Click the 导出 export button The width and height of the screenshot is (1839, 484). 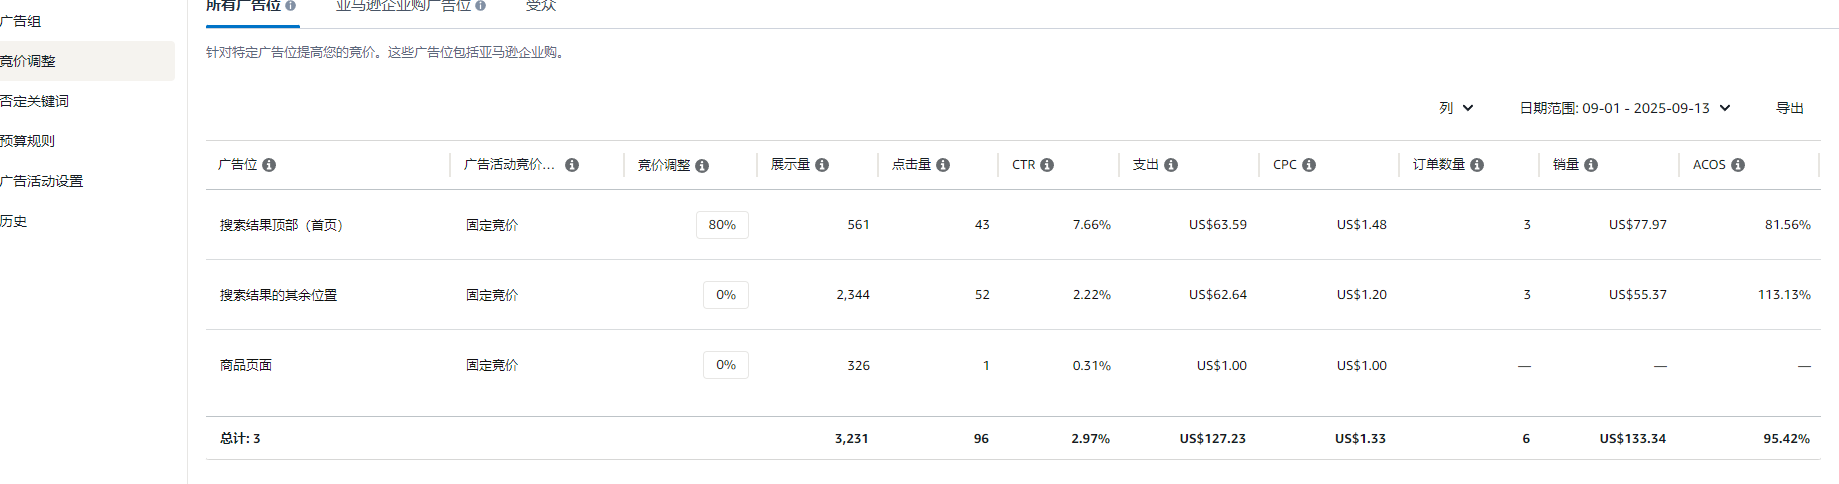pyautogui.click(x=1790, y=108)
